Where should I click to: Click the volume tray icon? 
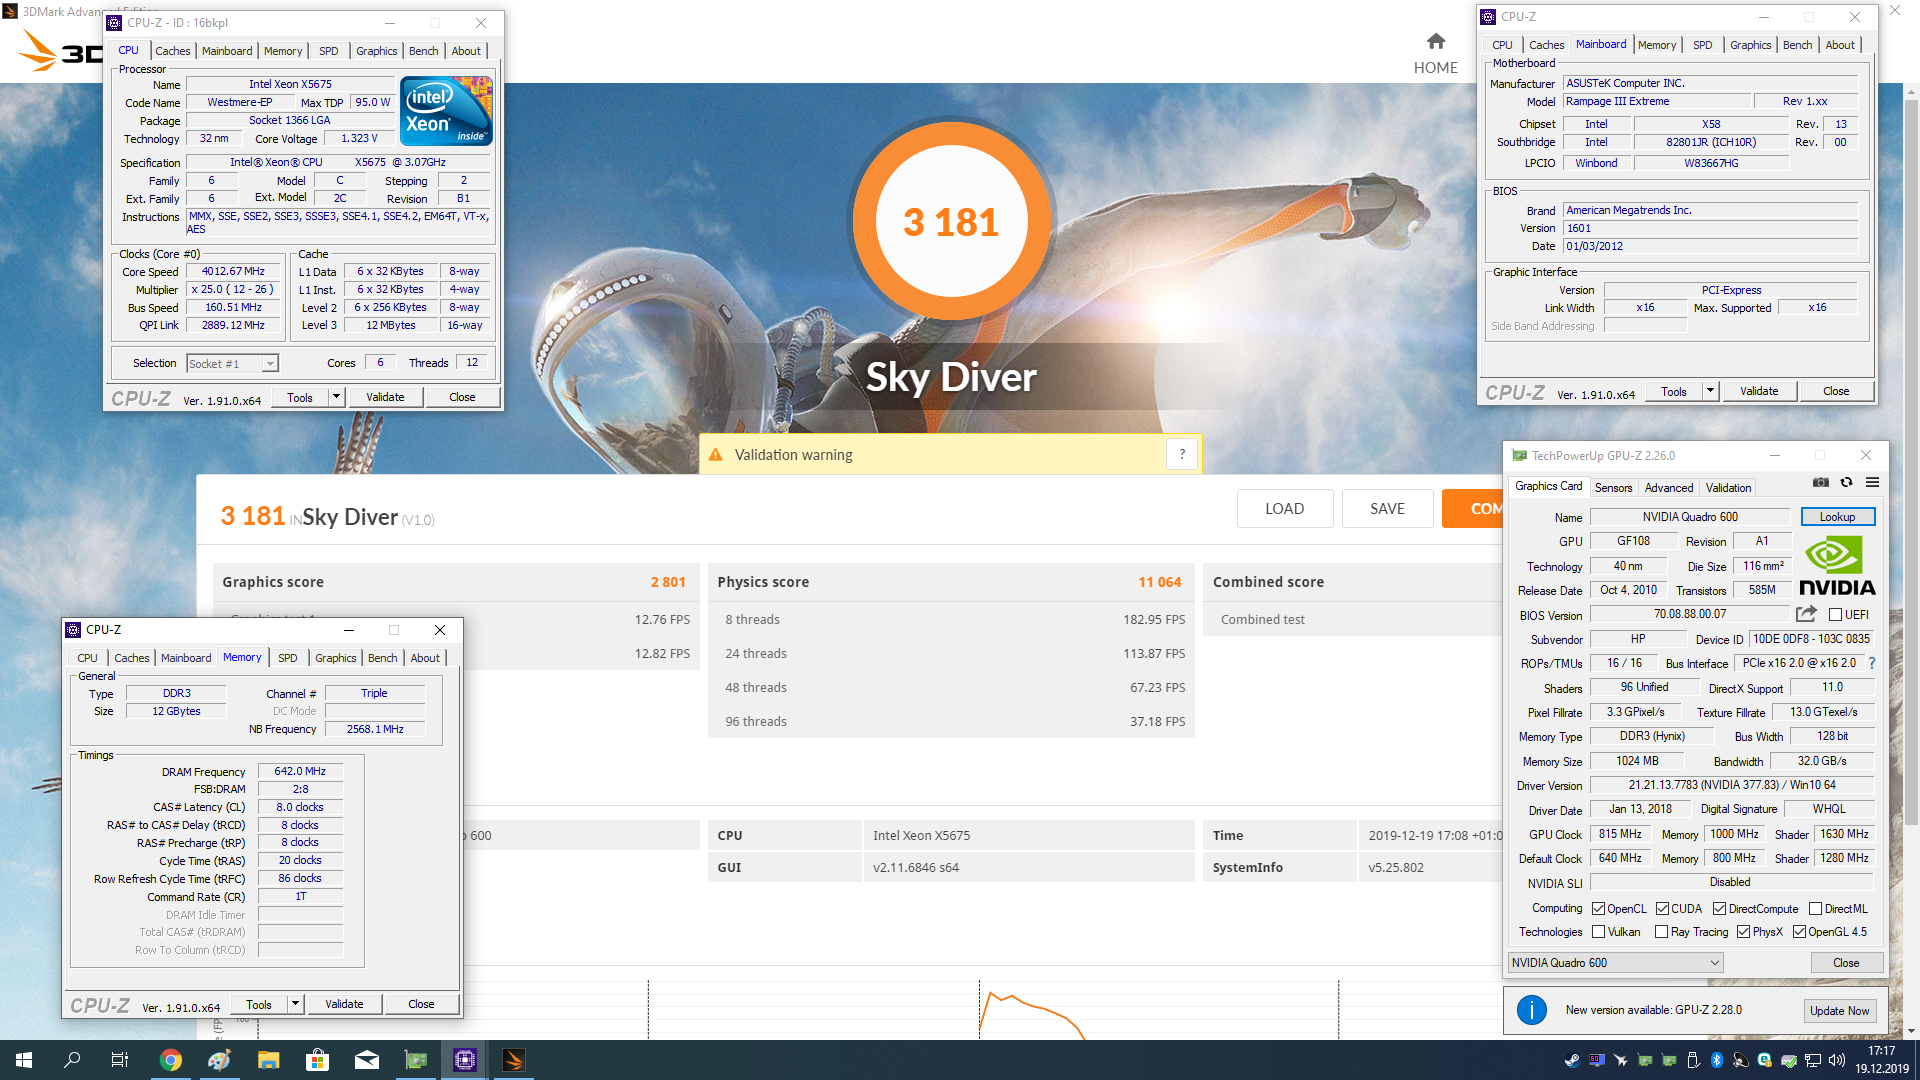tap(1836, 1060)
